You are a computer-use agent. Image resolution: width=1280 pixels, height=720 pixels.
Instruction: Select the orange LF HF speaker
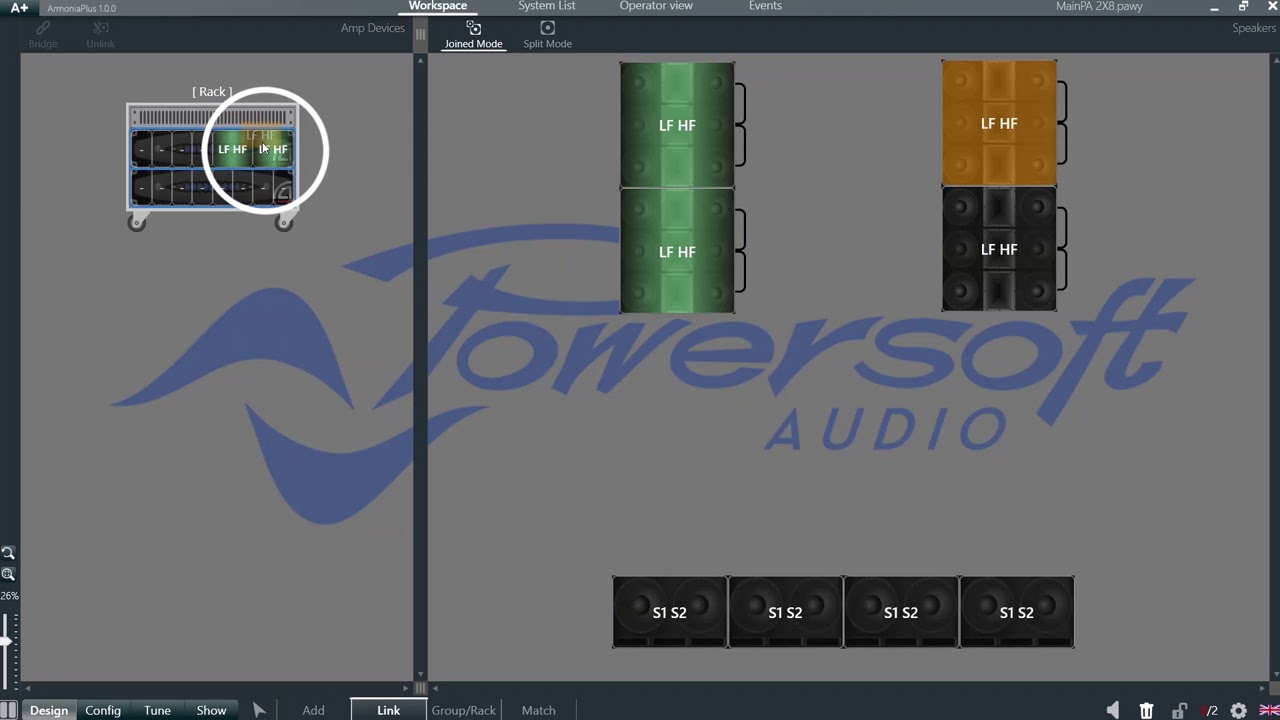pos(999,123)
